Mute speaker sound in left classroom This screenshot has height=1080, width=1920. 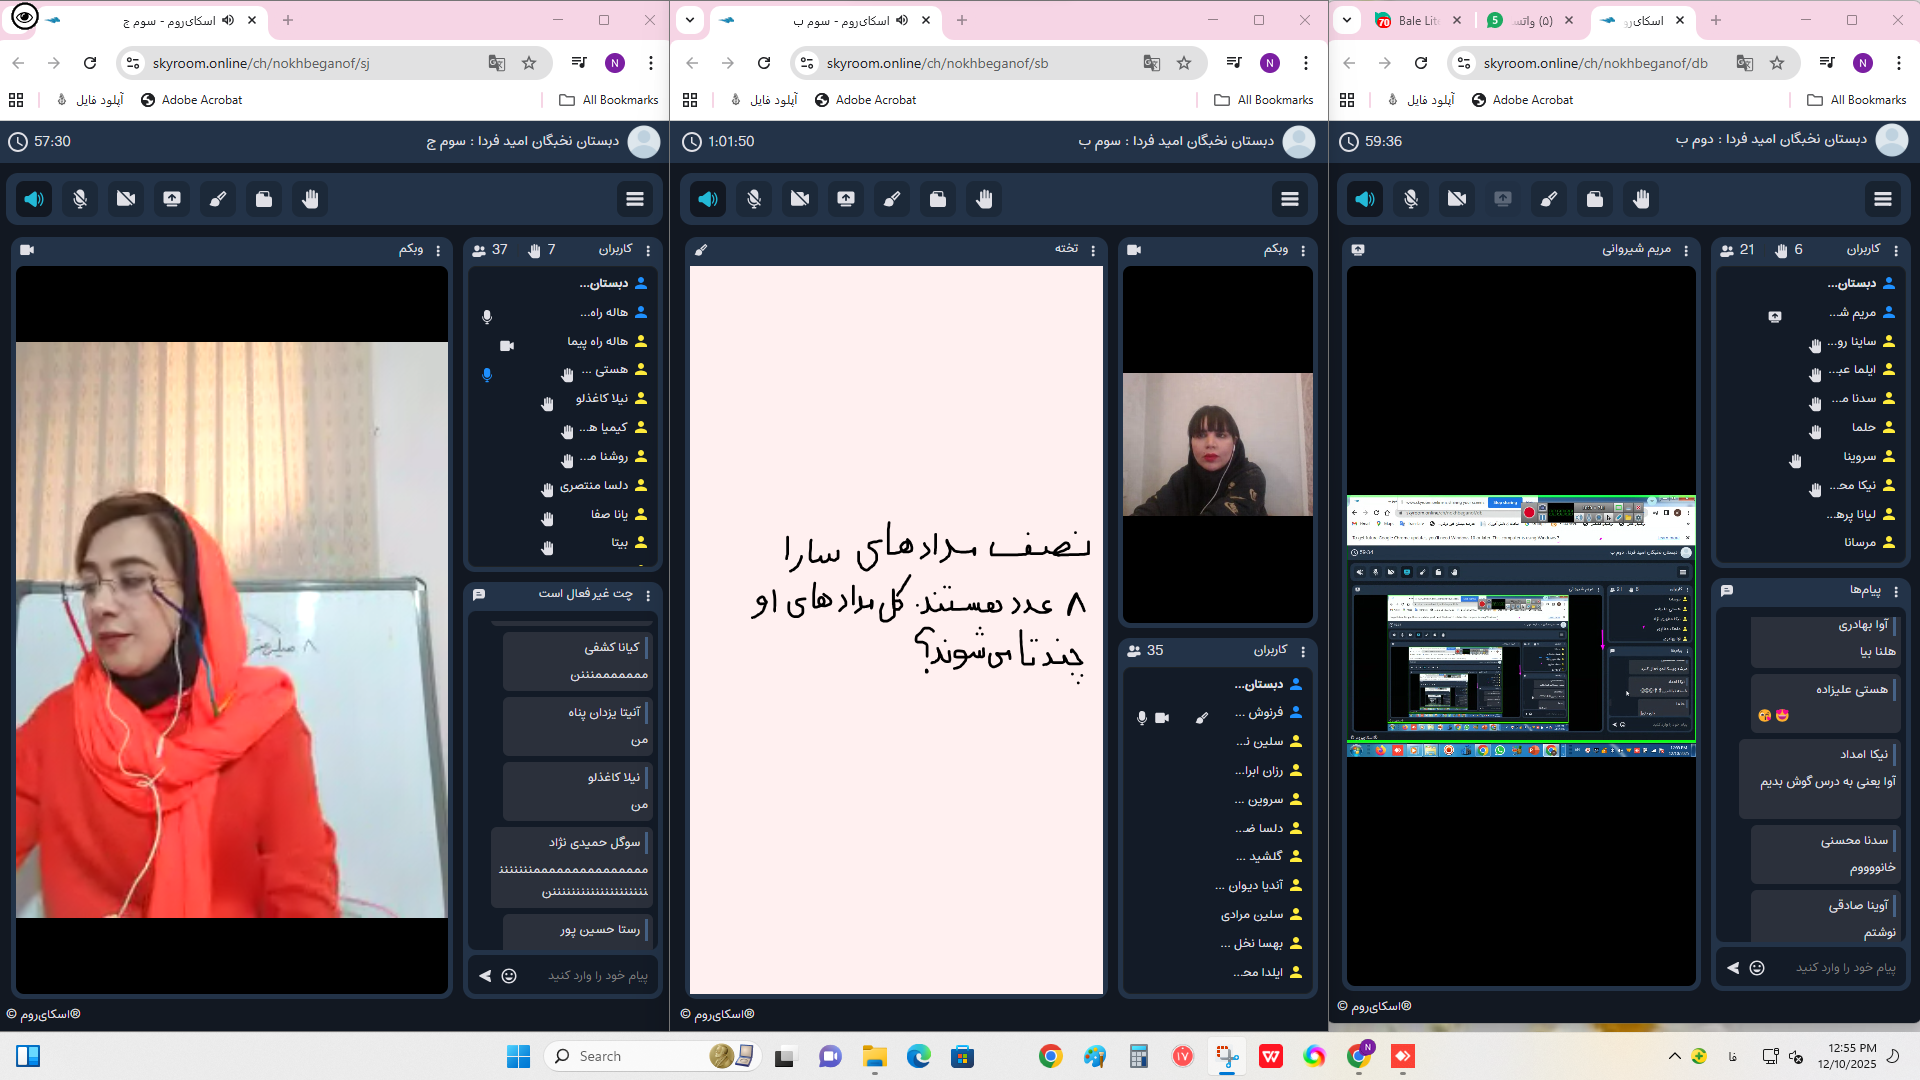coord(34,199)
